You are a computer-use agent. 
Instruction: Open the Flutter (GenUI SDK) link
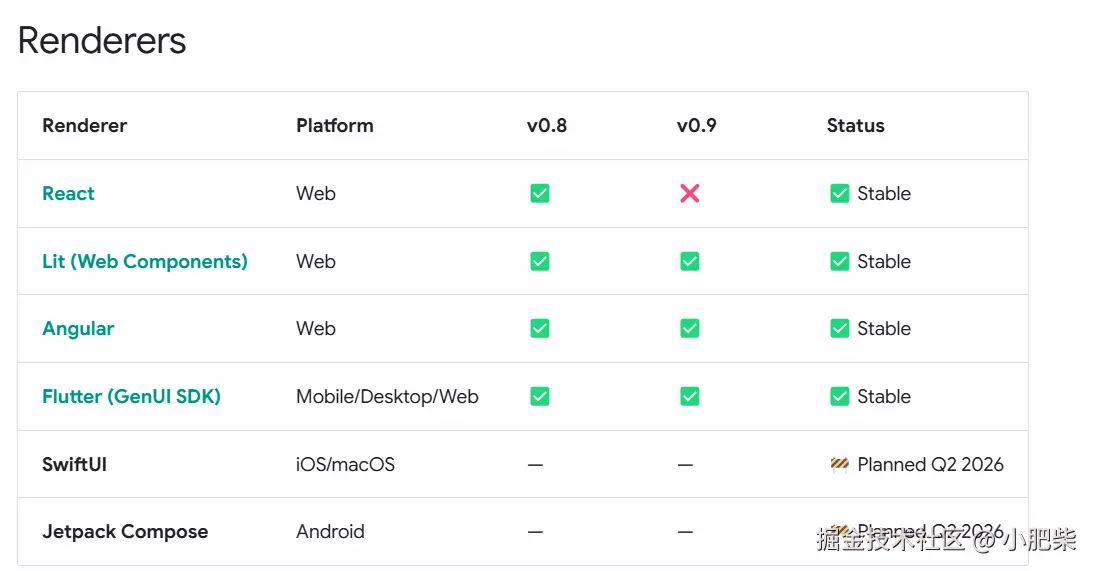[131, 397]
